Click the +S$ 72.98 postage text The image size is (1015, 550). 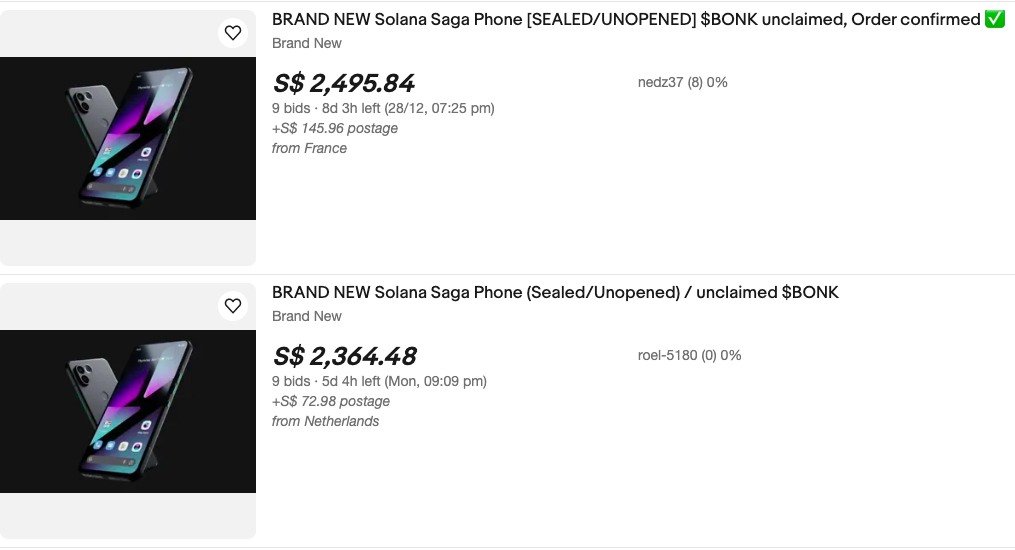coord(331,401)
